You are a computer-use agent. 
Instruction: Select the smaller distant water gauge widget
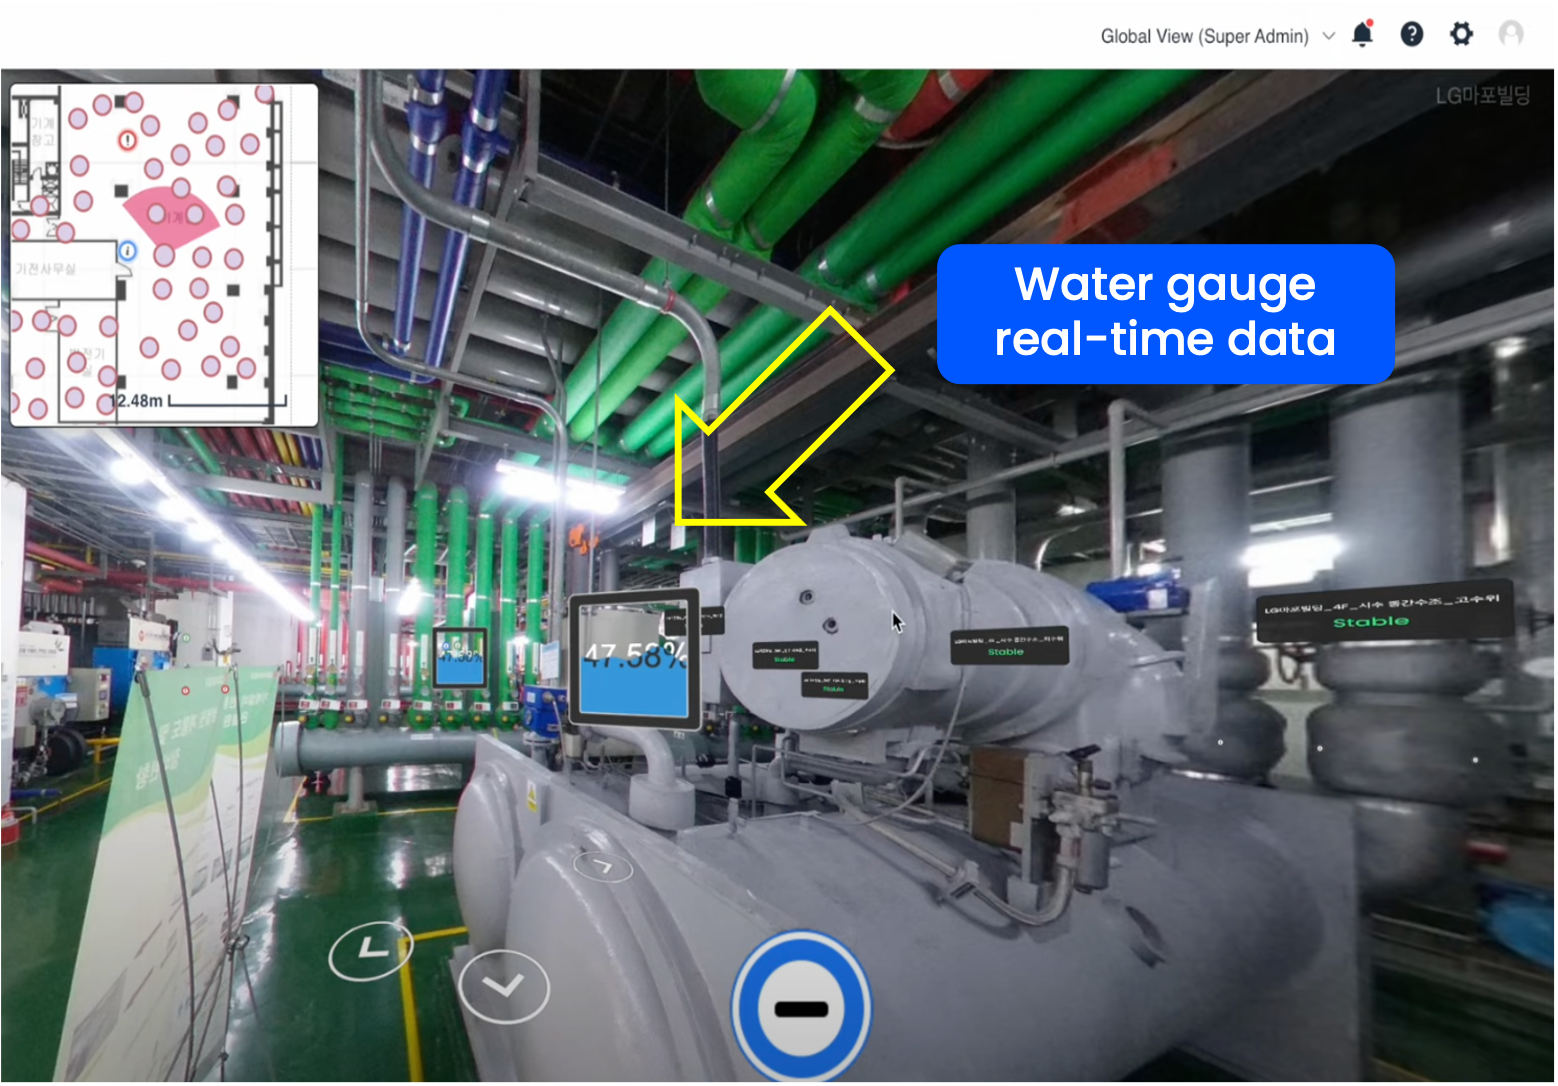[460, 657]
